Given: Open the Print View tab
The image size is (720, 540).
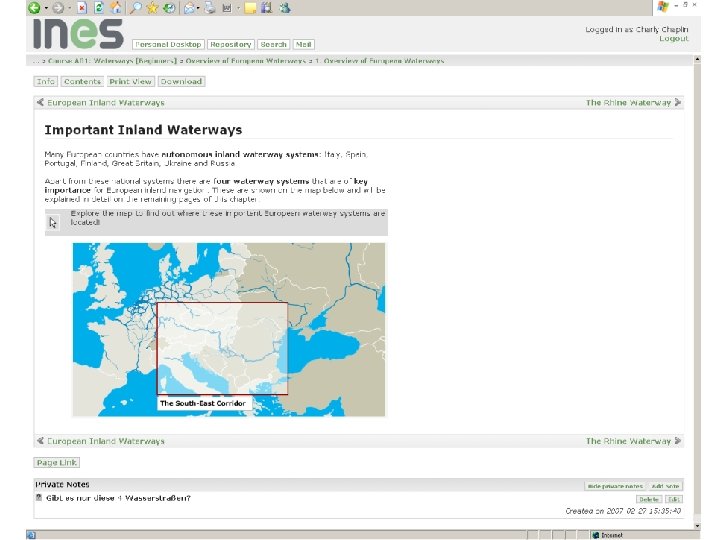Looking at the screenshot, I should [x=130, y=82].
